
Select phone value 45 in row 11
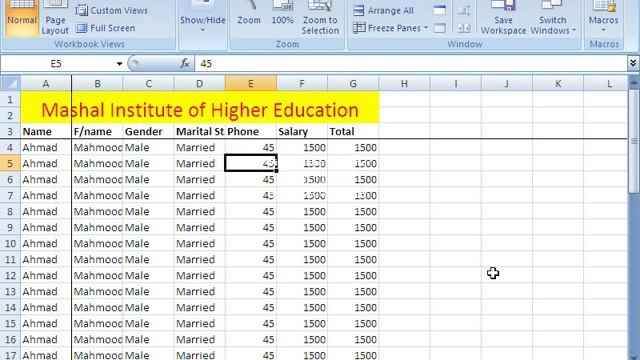tap(251, 259)
